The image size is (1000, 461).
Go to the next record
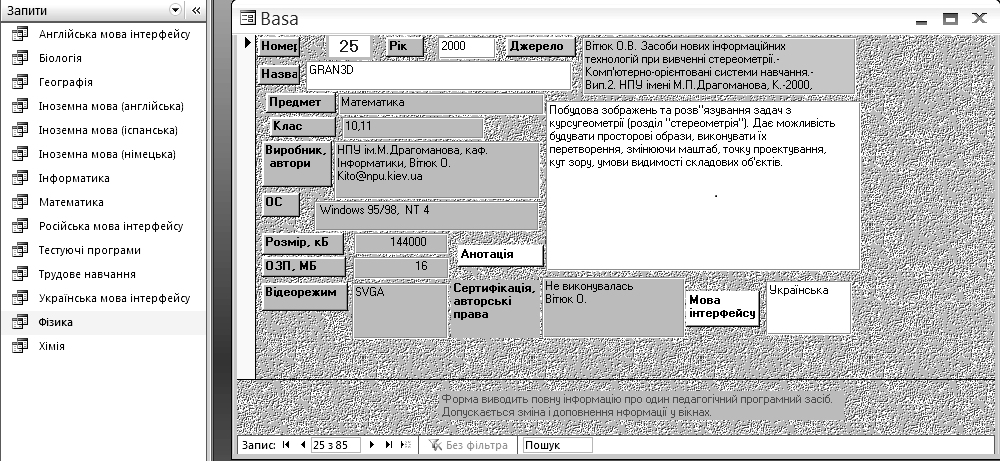click(x=372, y=445)
